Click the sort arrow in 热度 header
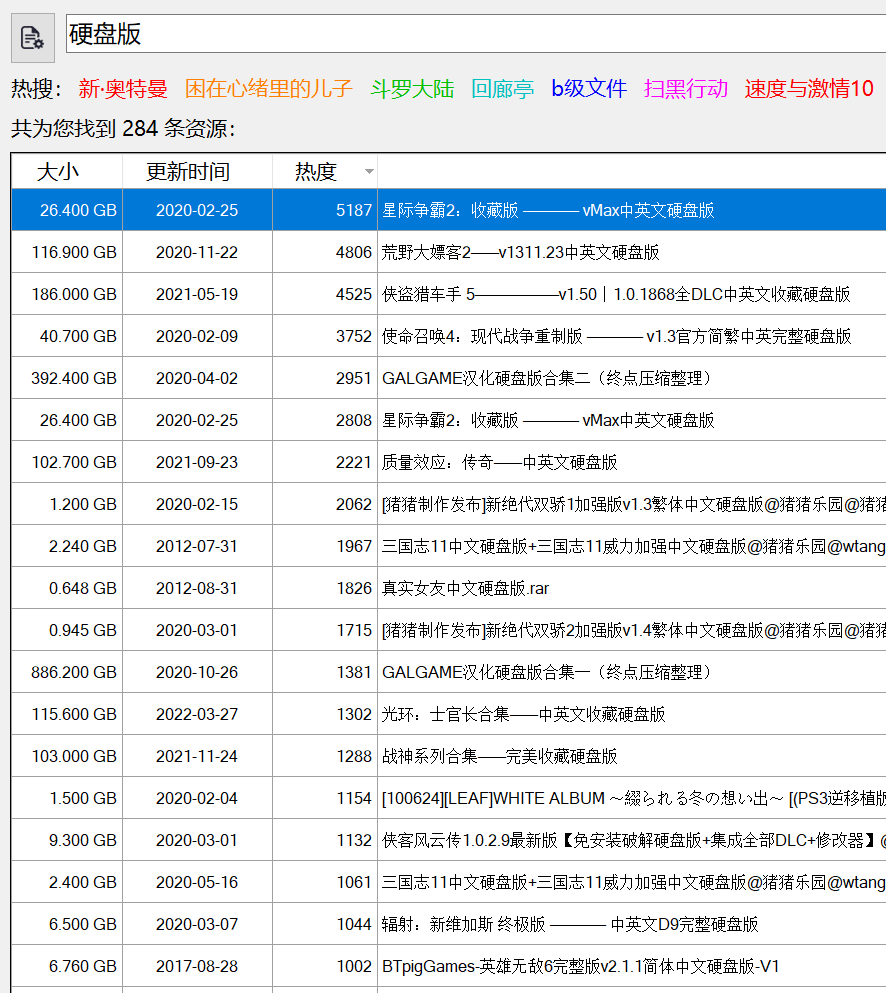The height and width of the screenshot is (993, 886). [x=369, y=172]
